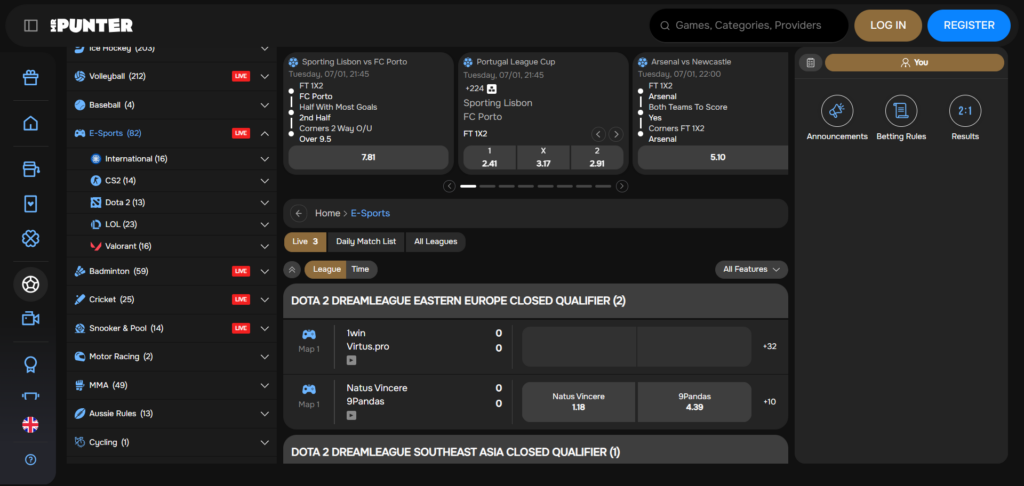The width and height of the screenshot is (1024, 486).
Task: Switch to the Daily Match List tab
Action: (x=366, y=241)
